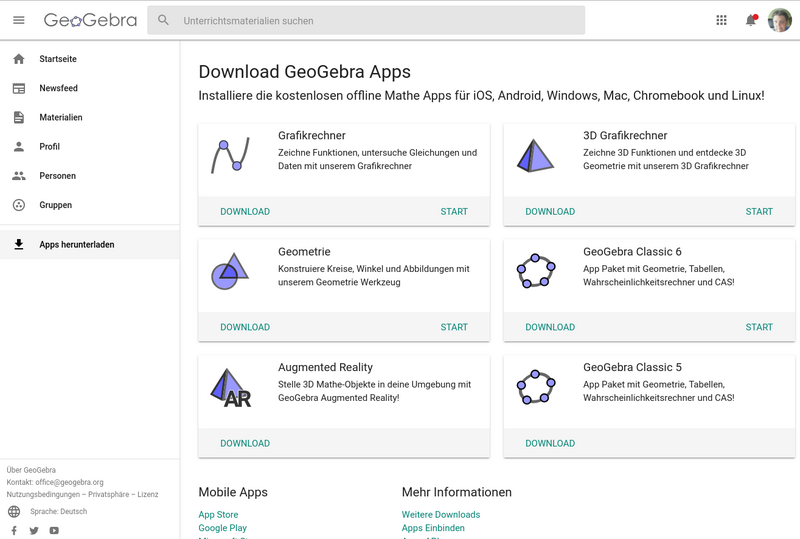Viewport: 800px width, 539px height.
Task: Start the Geometrie app
Action: point(454,327)
